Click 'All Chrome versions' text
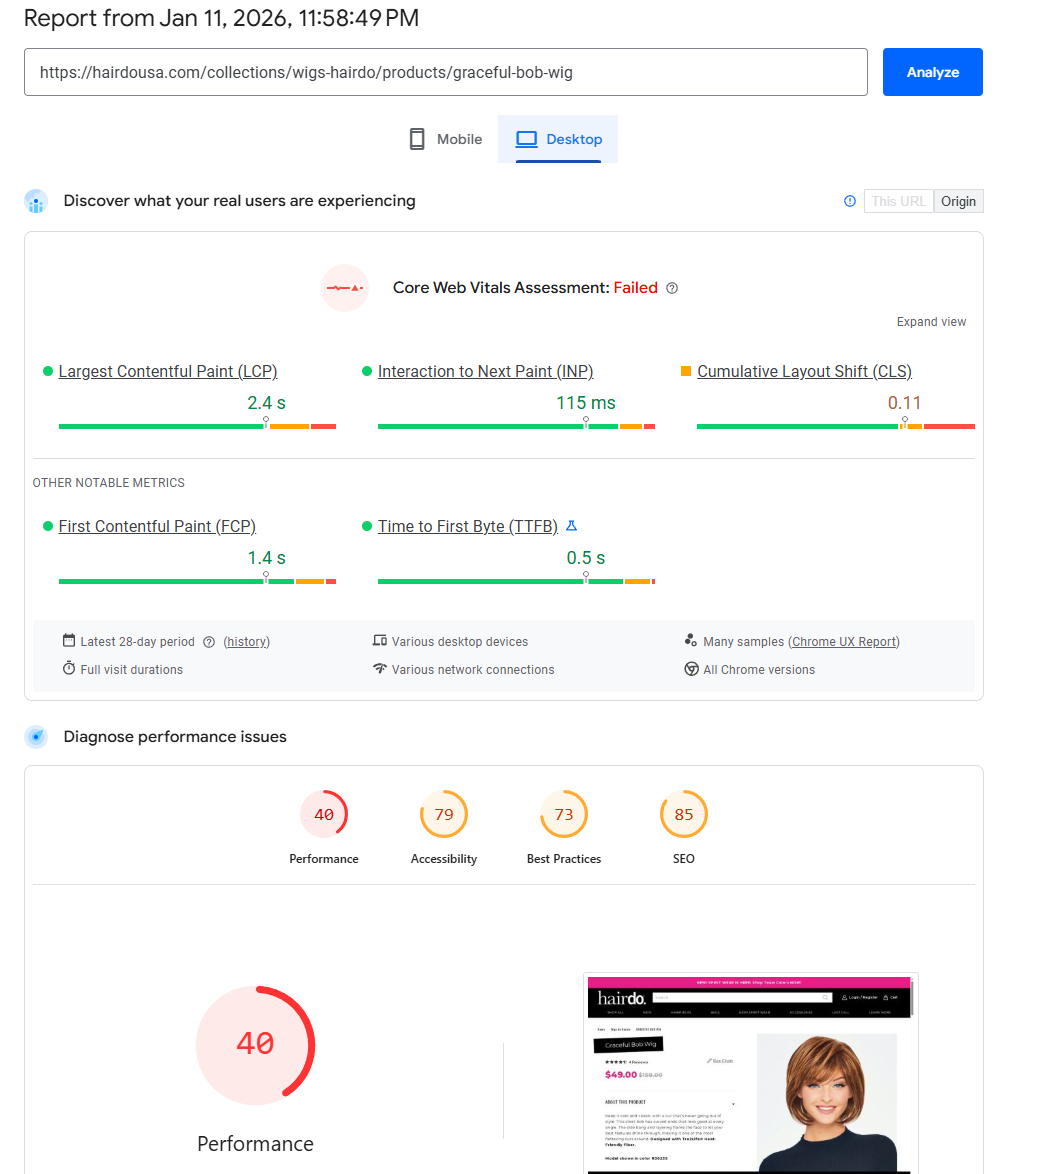 click(x=759, y=669)
